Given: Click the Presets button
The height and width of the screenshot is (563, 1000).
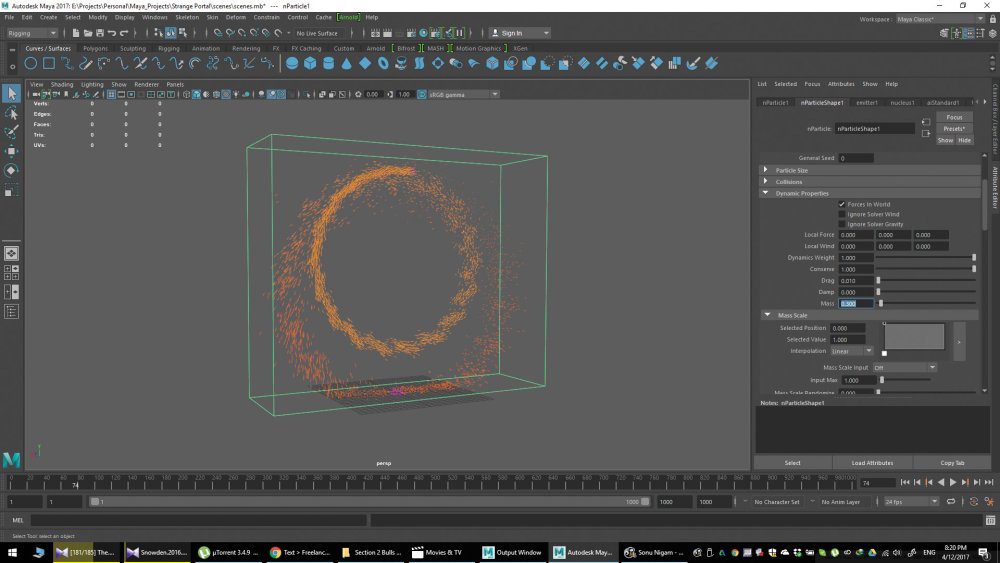Looking at the screenshot, I should tap(954, 129).
